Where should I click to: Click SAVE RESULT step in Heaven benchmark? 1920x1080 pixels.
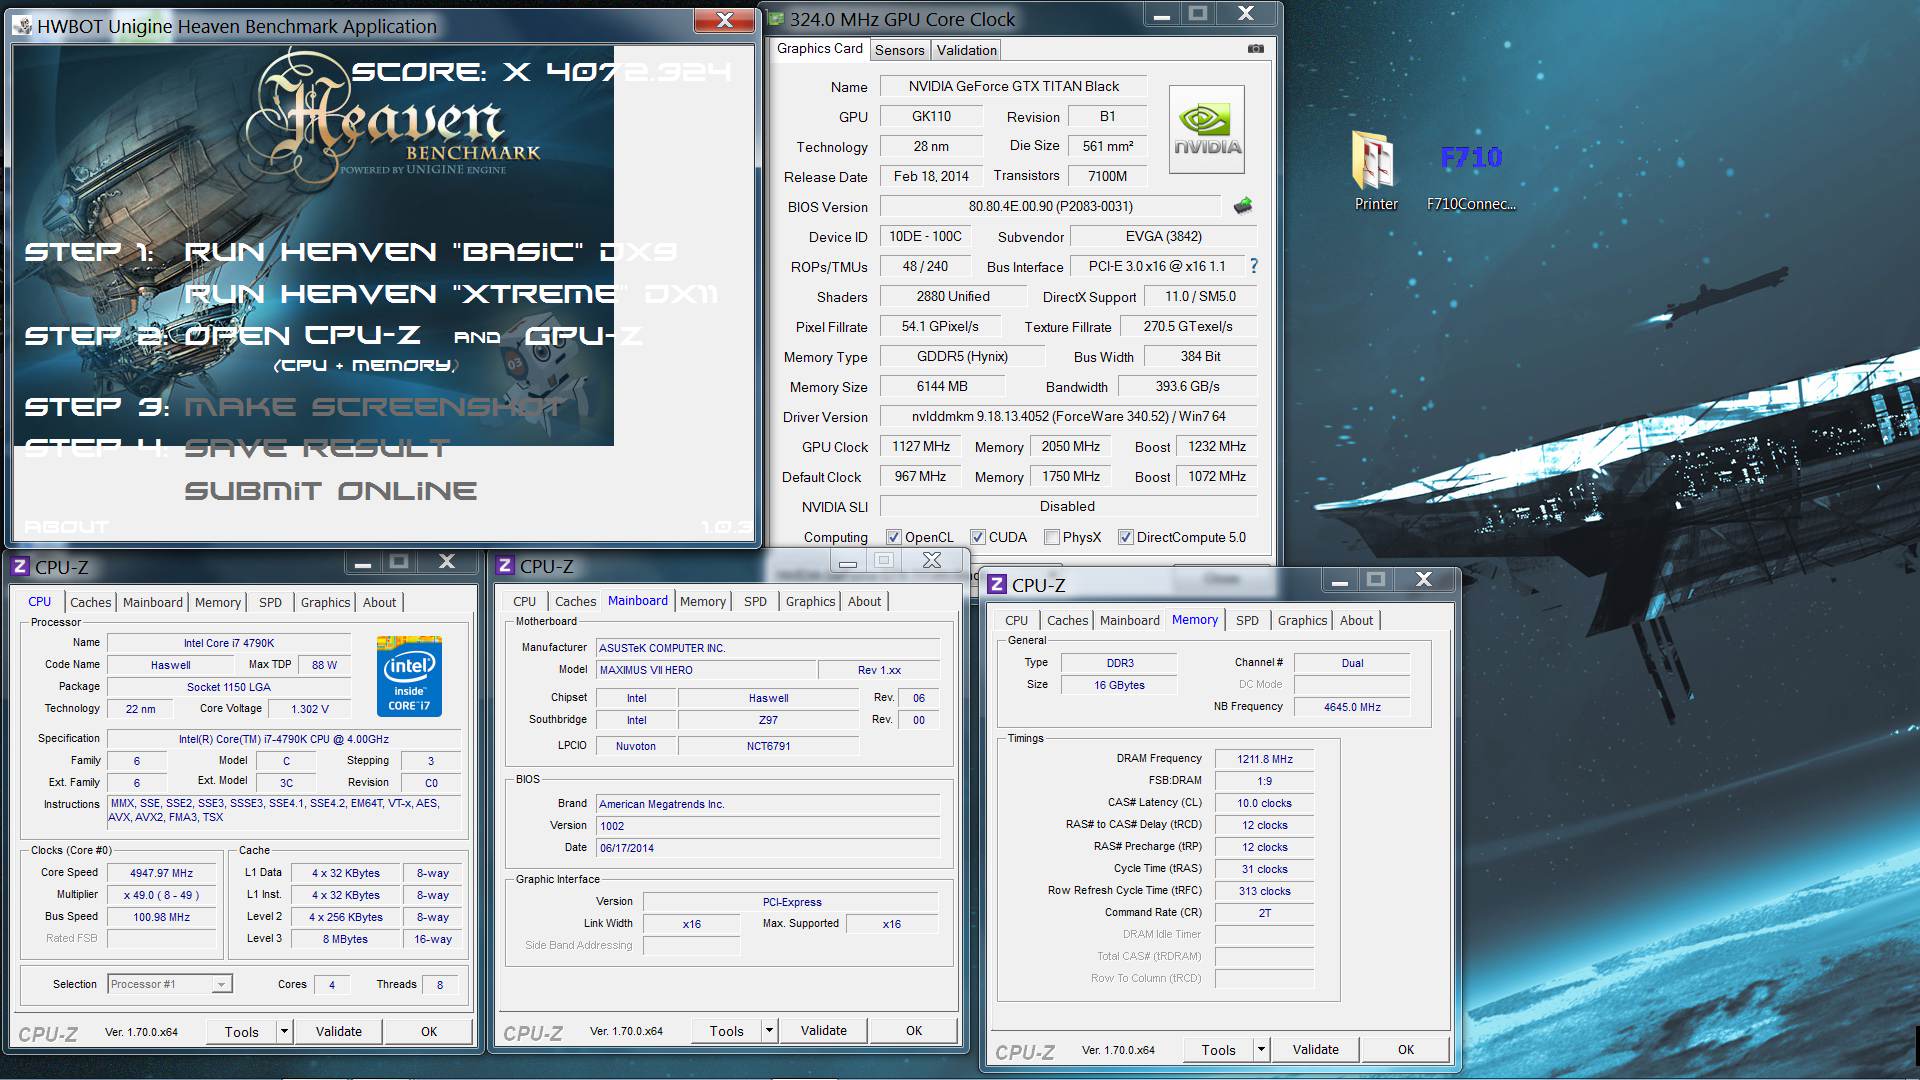tap(317, 448)
